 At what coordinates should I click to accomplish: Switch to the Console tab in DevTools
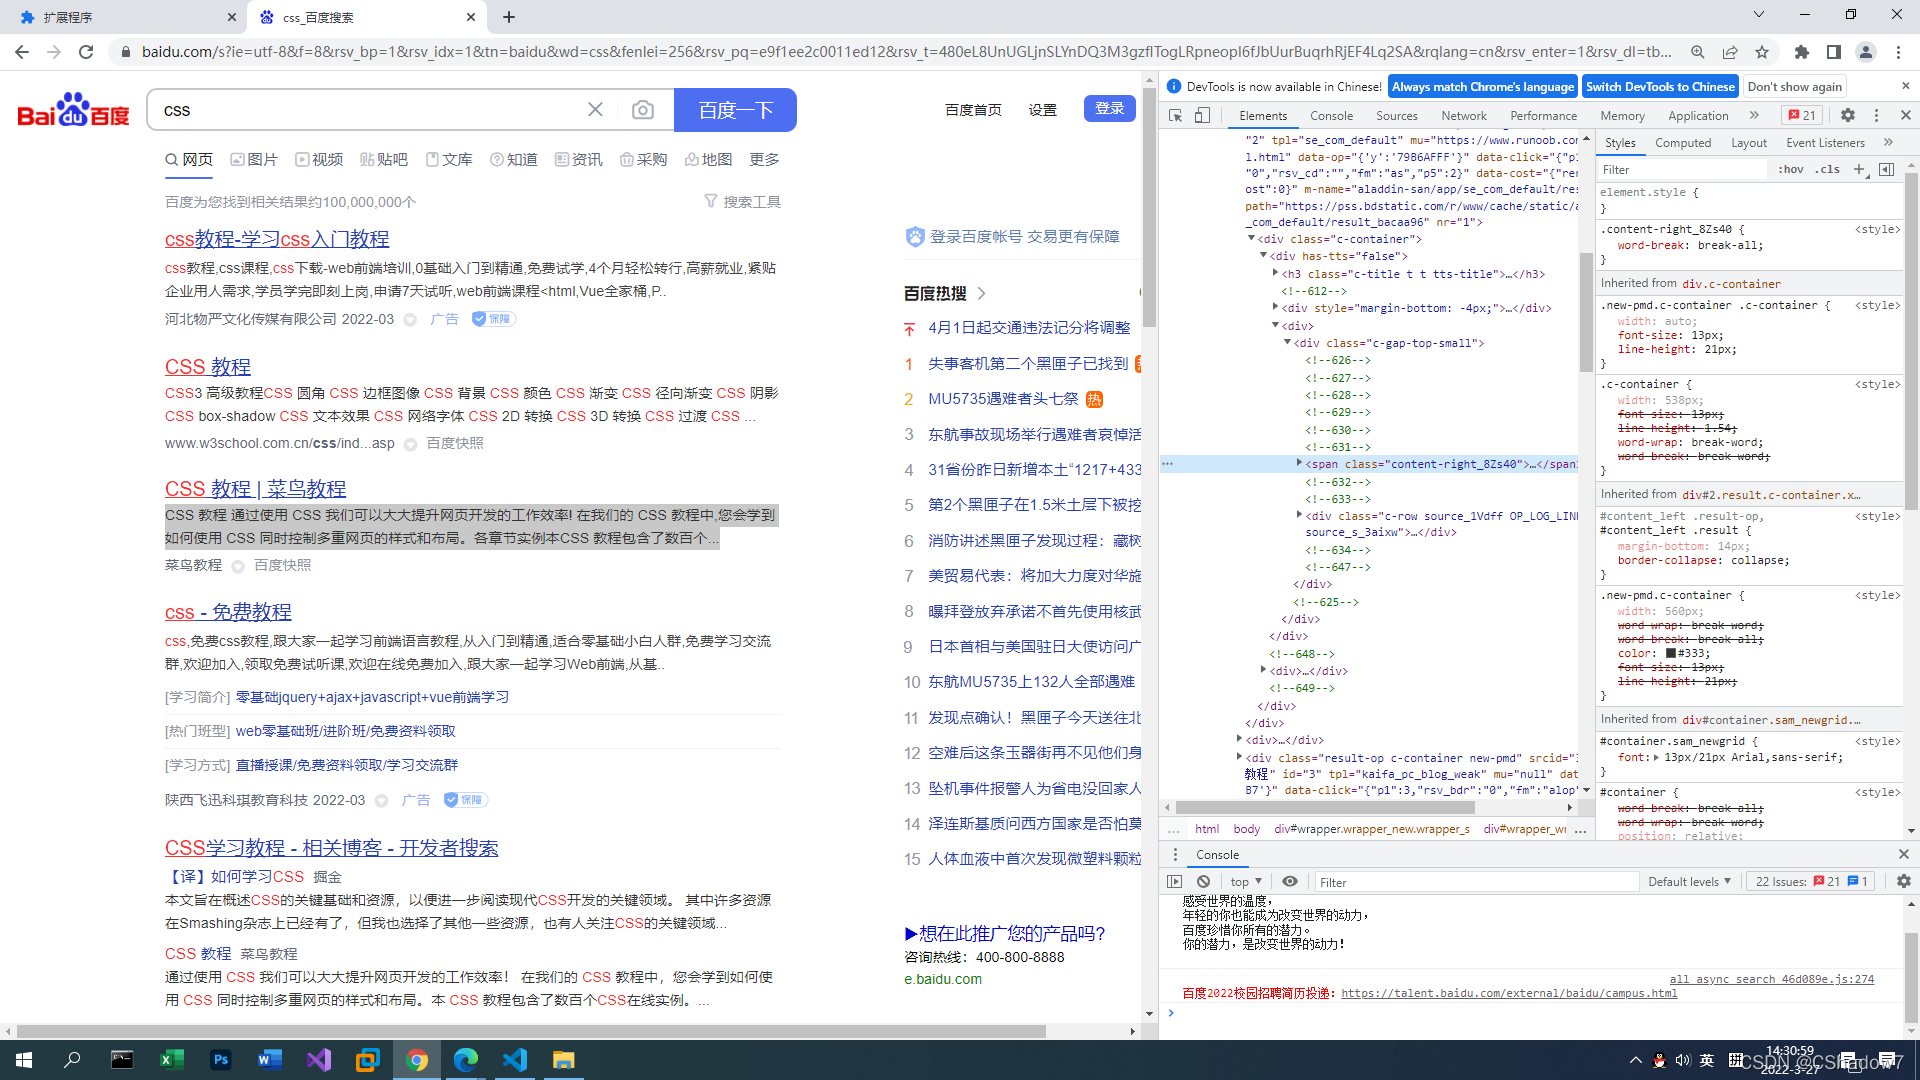(x=1331, y=116)
